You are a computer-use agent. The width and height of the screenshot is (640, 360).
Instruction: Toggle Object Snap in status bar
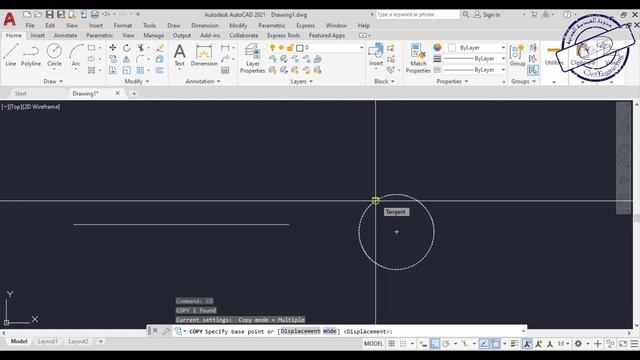(x=495, y=344)
